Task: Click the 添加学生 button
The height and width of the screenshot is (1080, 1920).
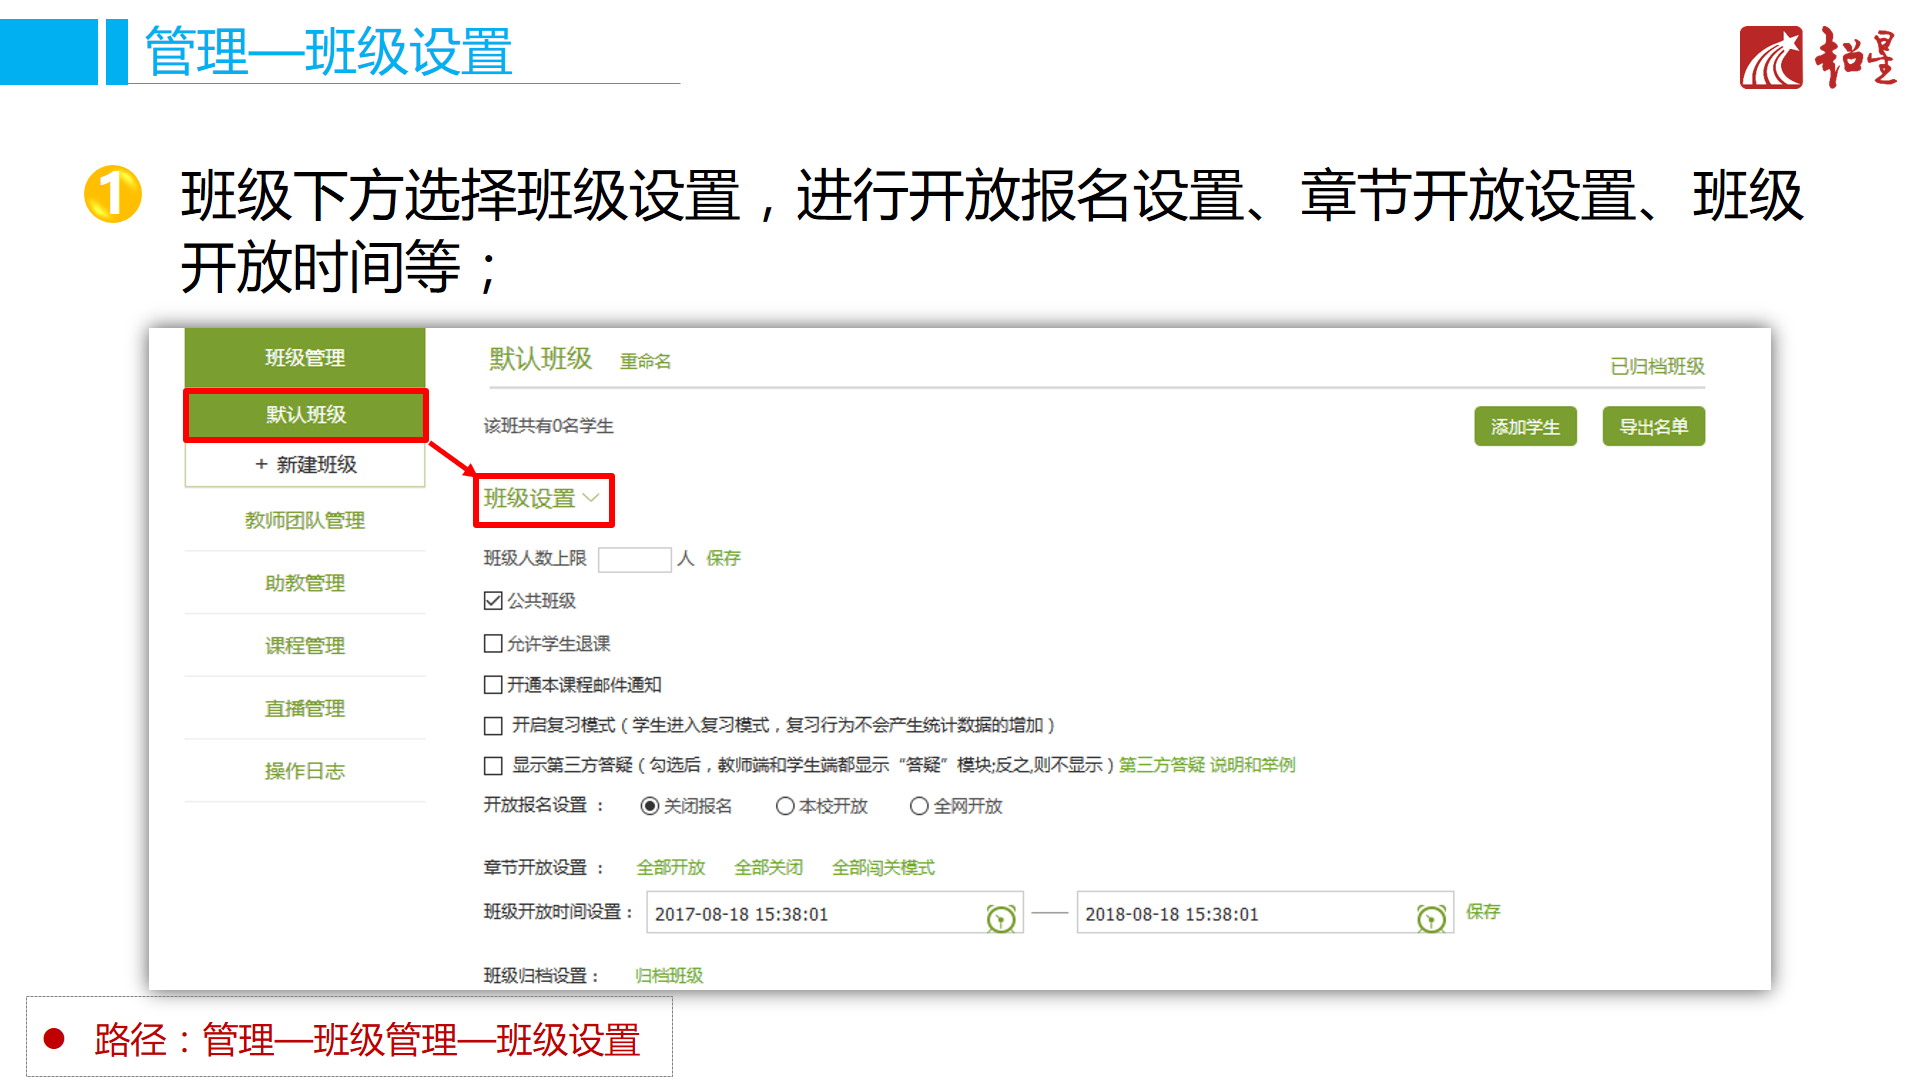Action: pos(1525,427)
